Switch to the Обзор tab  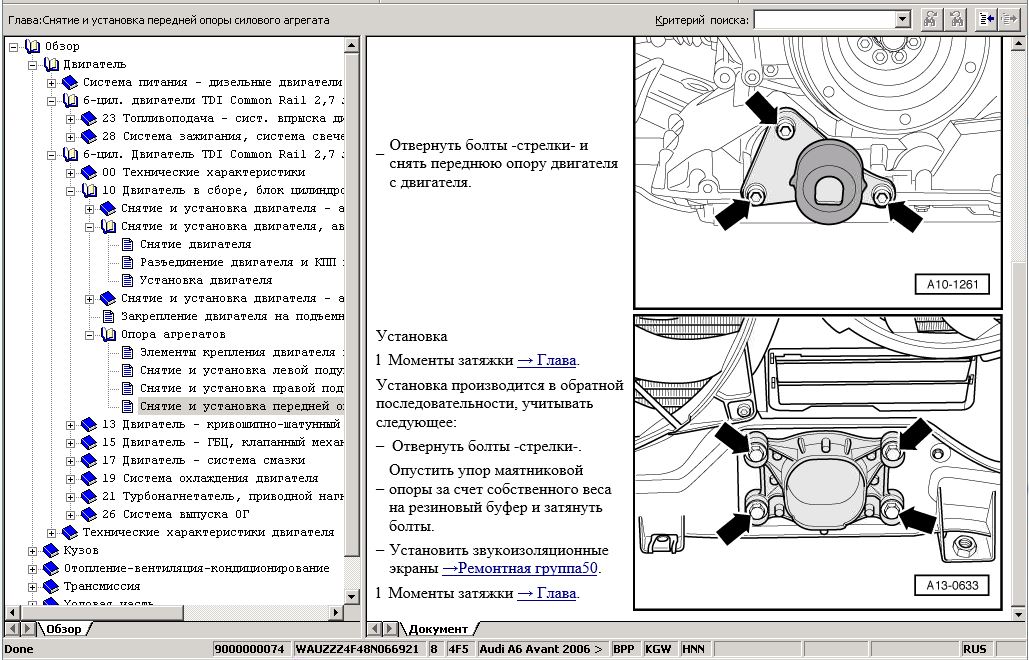coord(64,629)
